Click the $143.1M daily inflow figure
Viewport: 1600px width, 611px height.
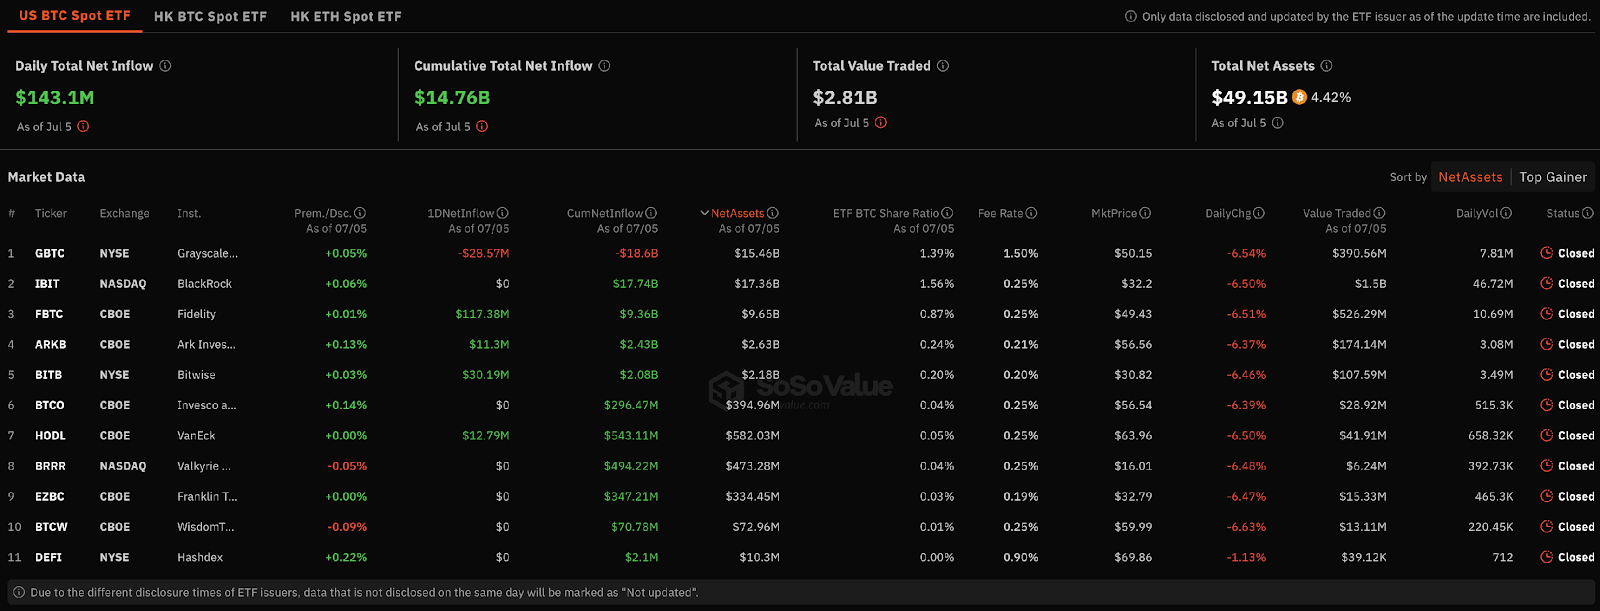[x=55, y=97]
